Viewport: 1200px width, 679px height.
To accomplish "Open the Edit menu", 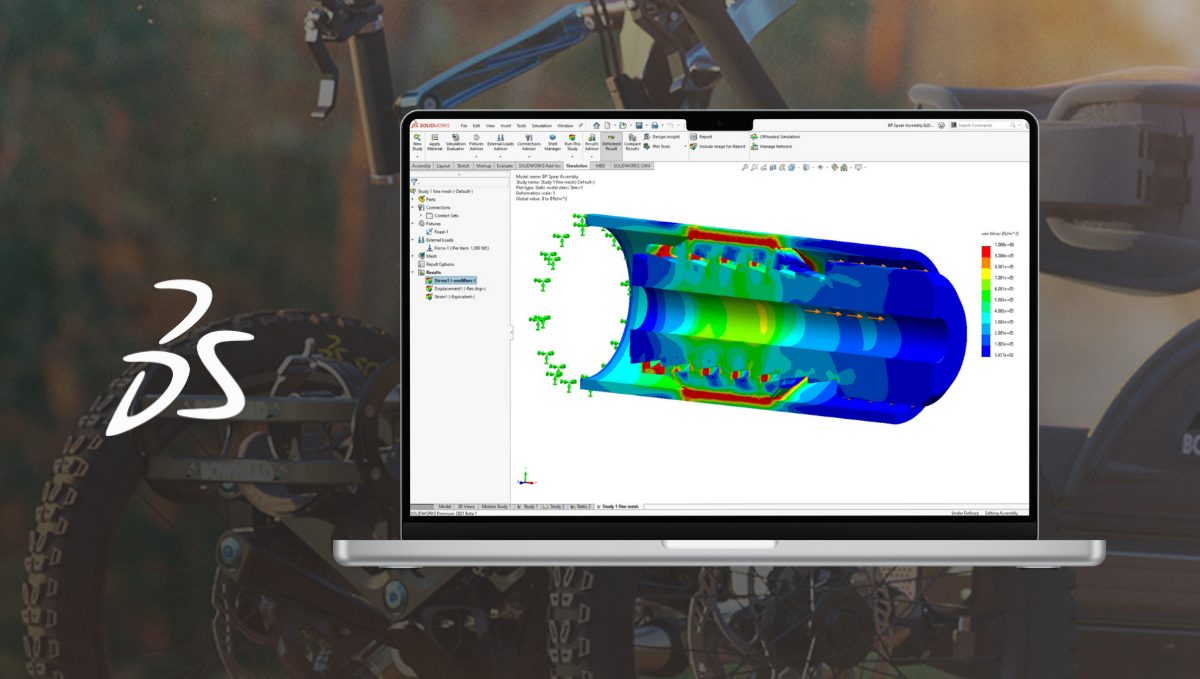I will click(x=476, y=126).
